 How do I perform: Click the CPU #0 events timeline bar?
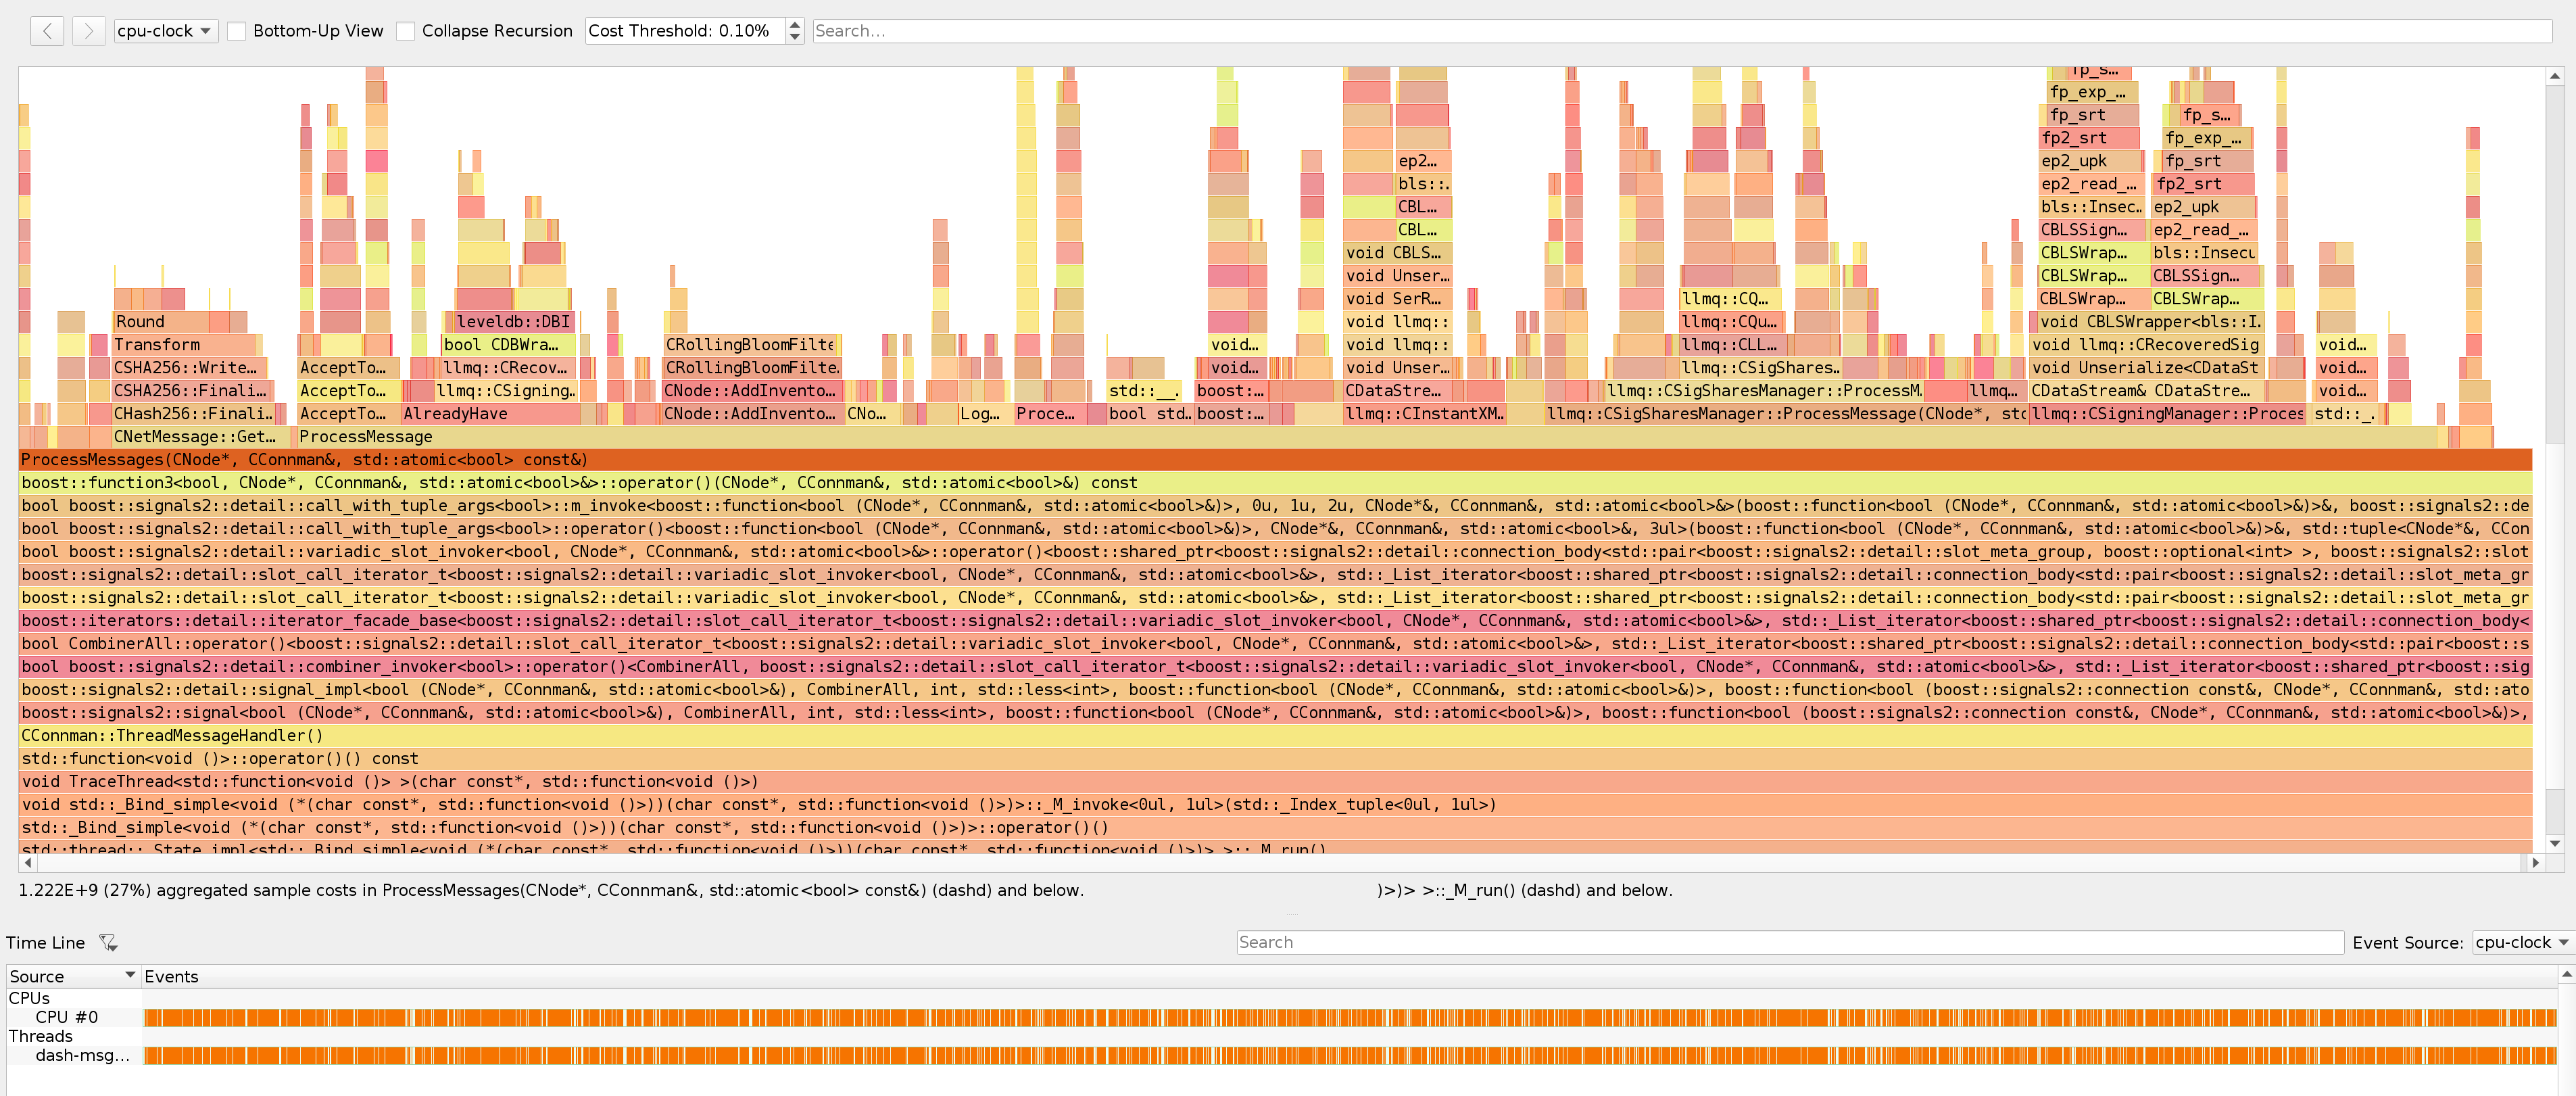pos(1349,1018)
